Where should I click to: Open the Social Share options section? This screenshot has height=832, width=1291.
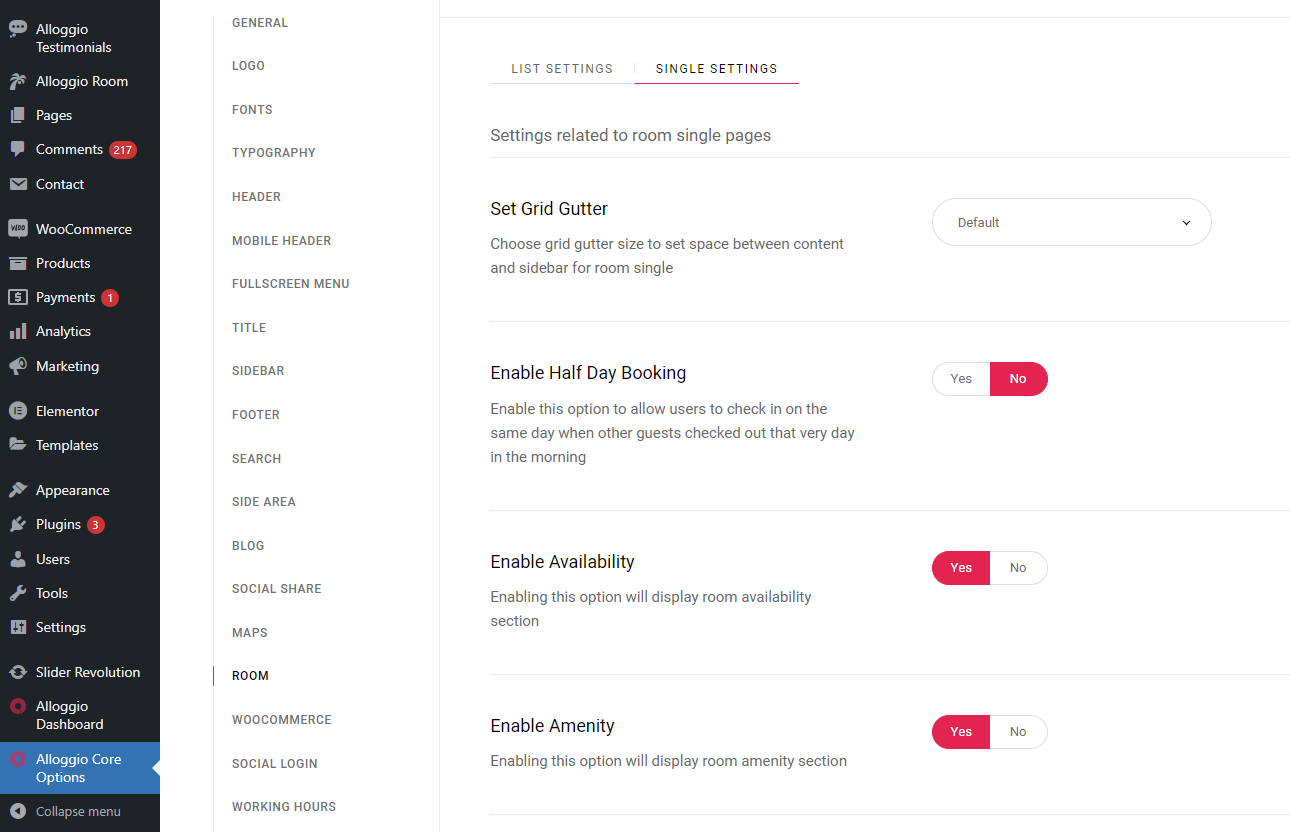(x=277, y=589)
